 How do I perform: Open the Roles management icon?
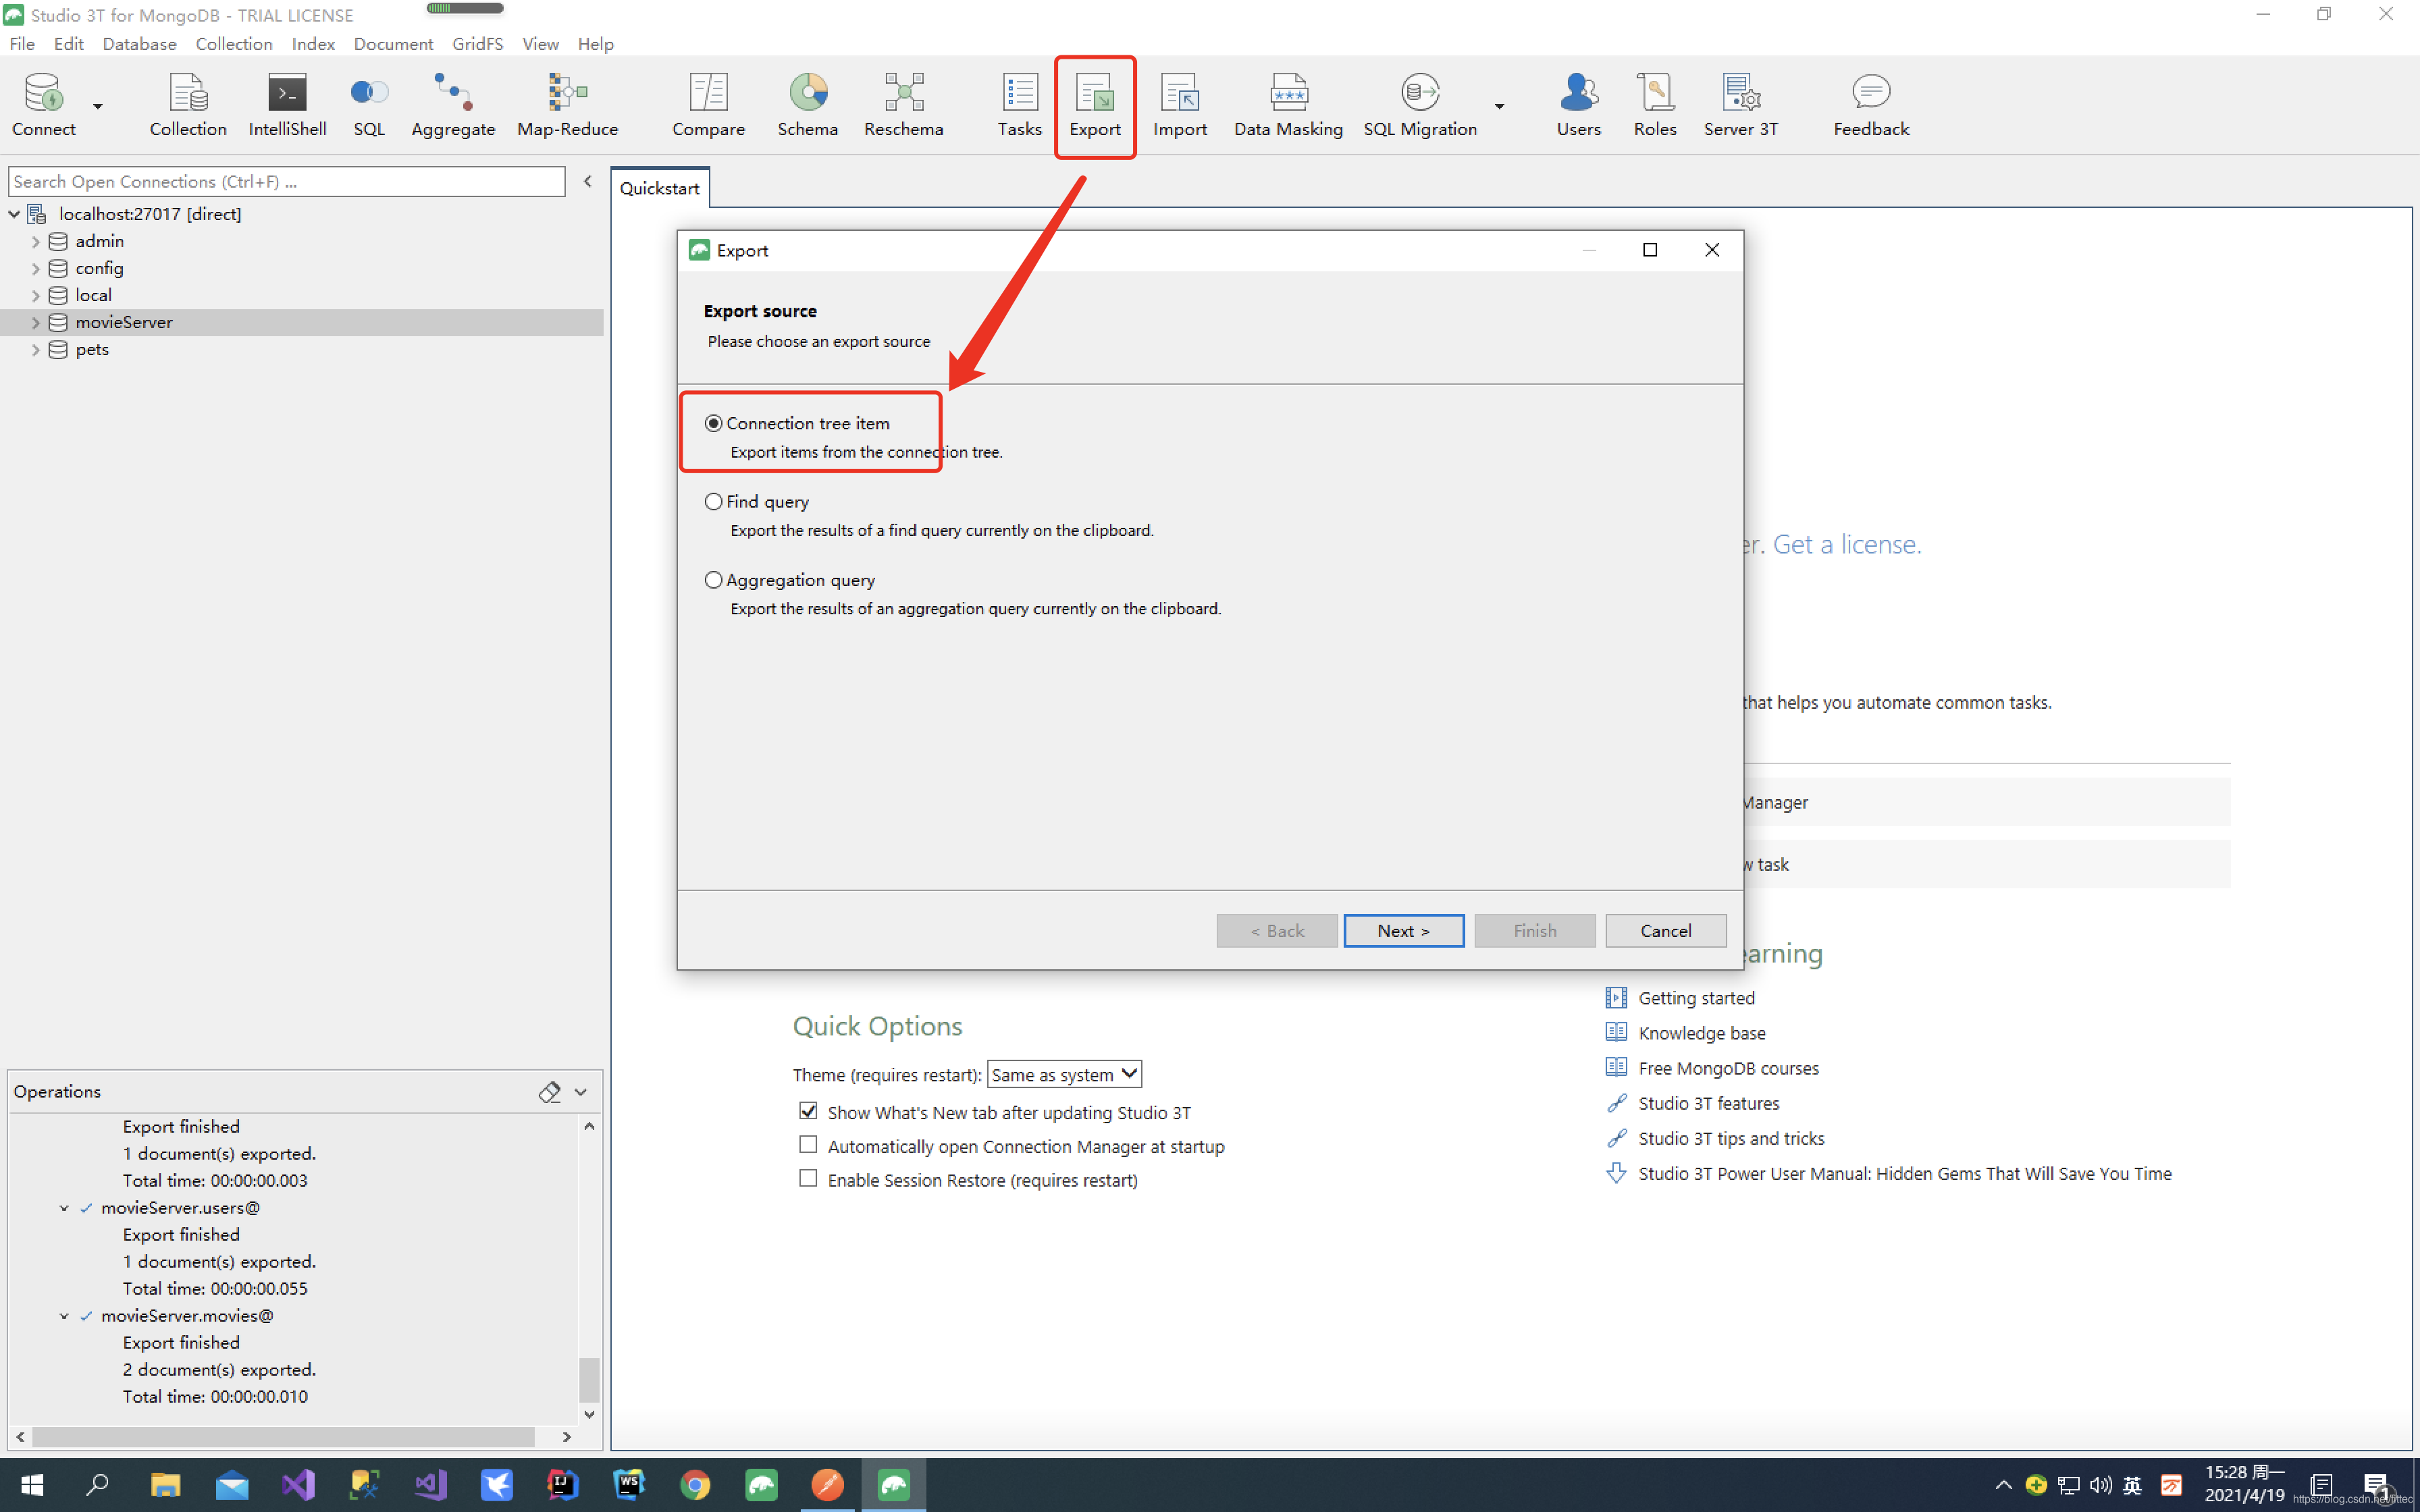point(1655,105)
